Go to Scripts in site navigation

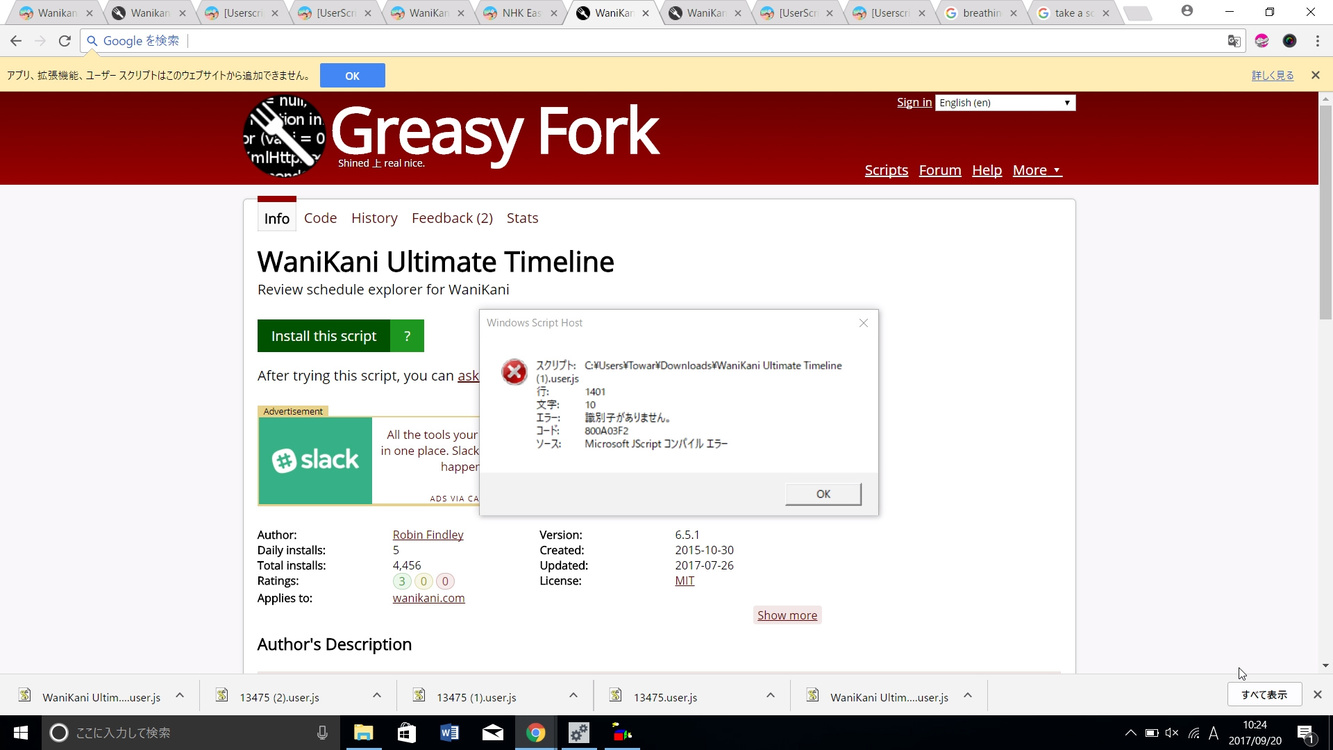pyautogui.click(x=886, y=170)
